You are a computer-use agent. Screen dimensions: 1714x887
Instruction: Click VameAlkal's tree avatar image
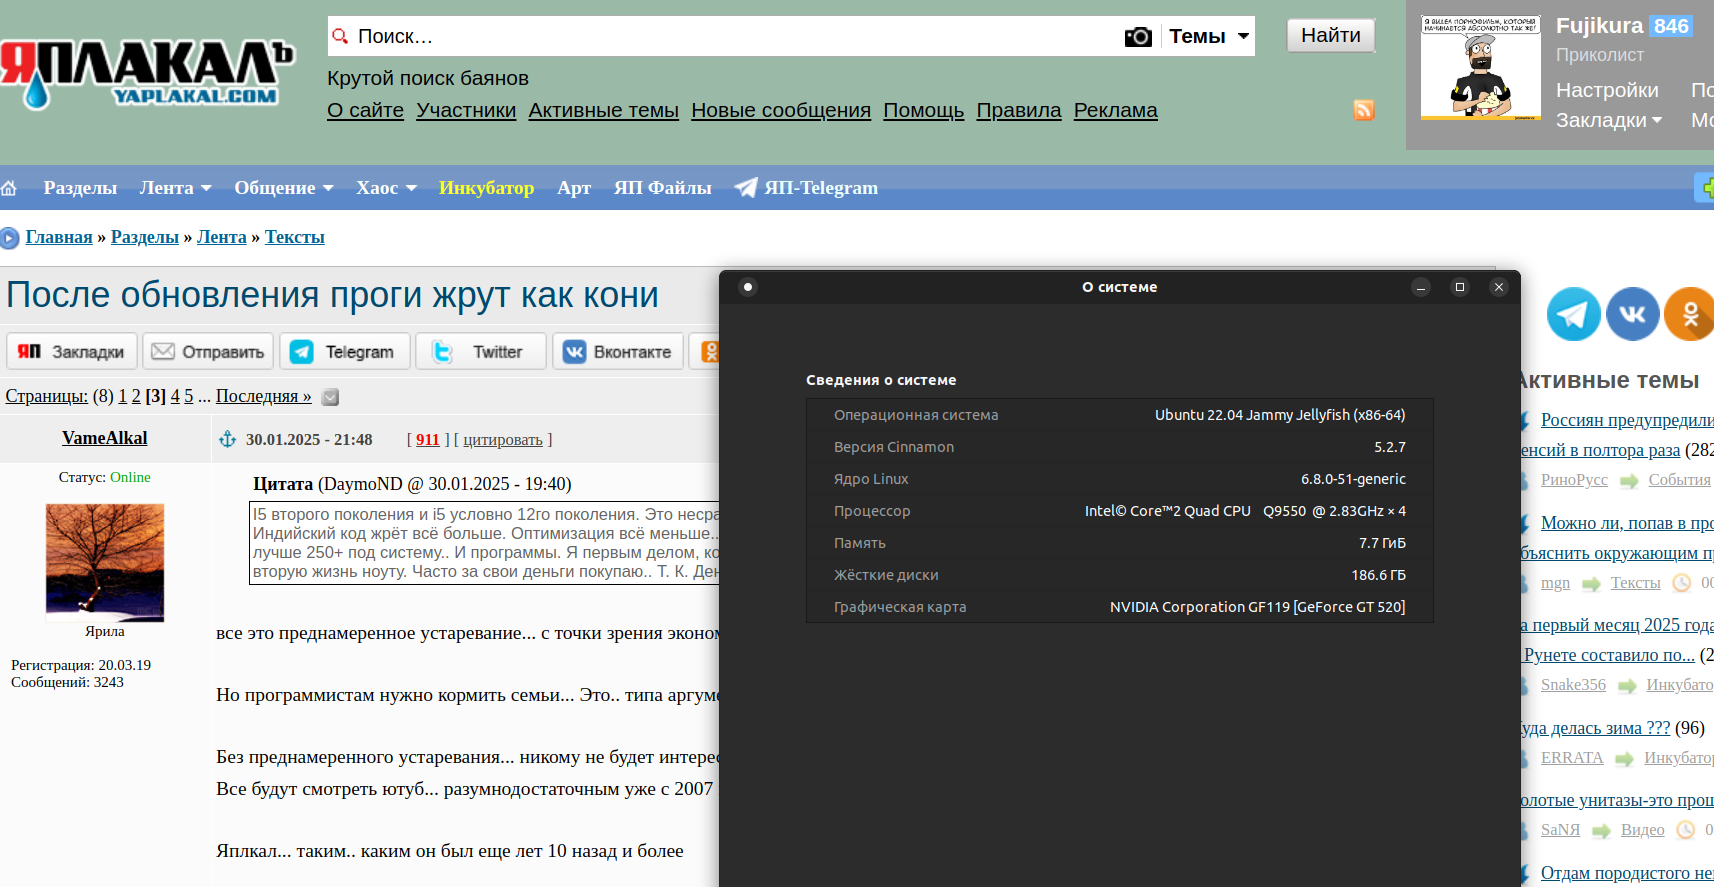pos(105,562)
